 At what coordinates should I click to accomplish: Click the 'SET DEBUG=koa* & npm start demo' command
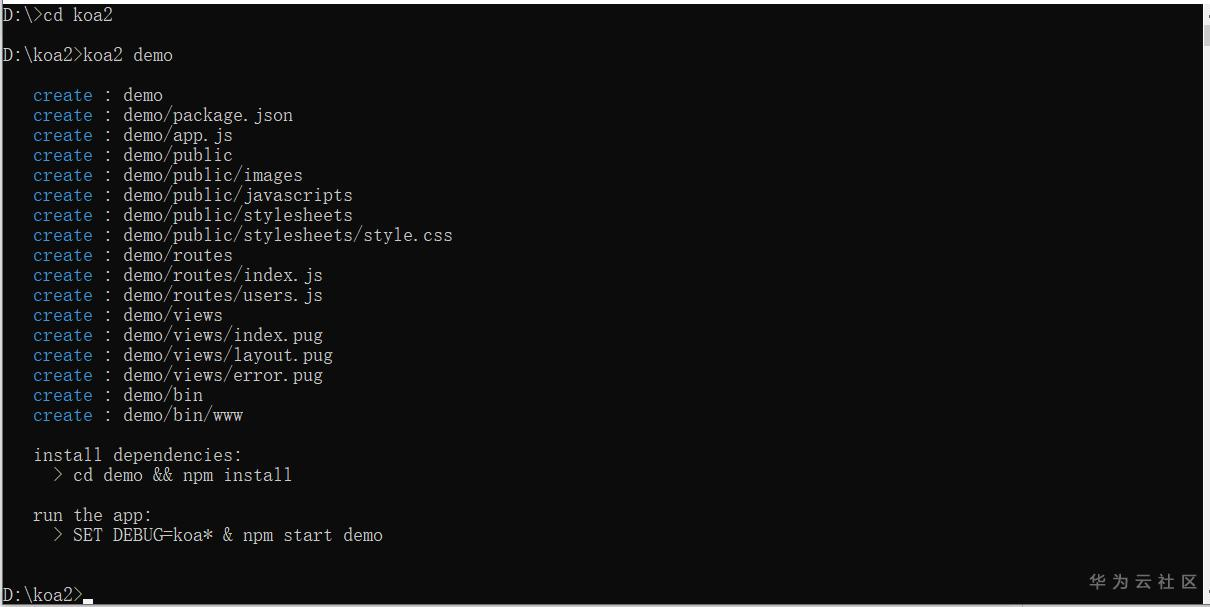click(227, 535)
